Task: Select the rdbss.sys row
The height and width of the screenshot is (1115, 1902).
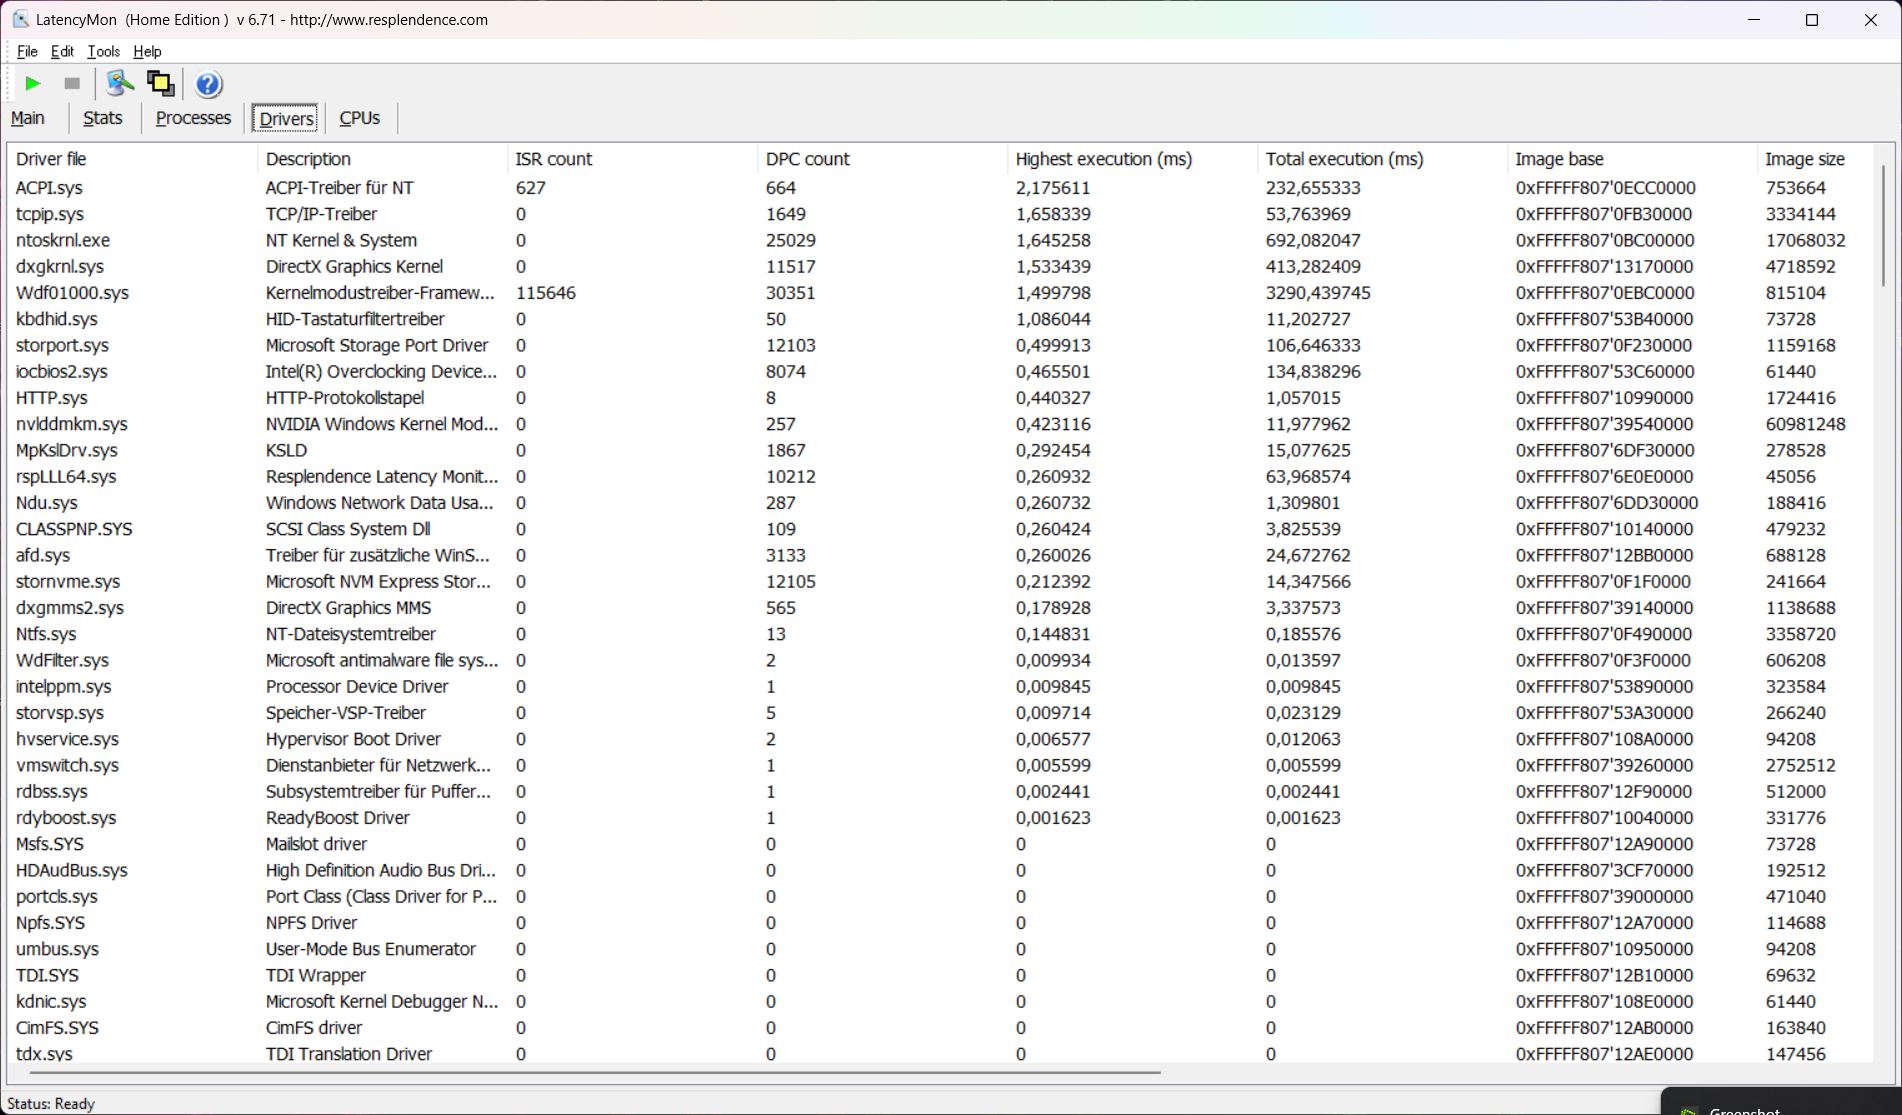Action: [x=940, y=792]
